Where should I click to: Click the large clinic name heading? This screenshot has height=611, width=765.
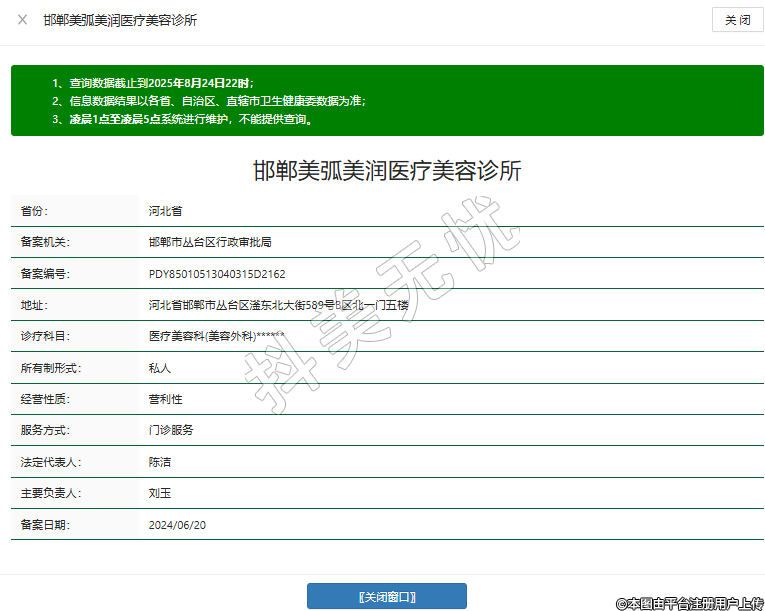point(387,171)
